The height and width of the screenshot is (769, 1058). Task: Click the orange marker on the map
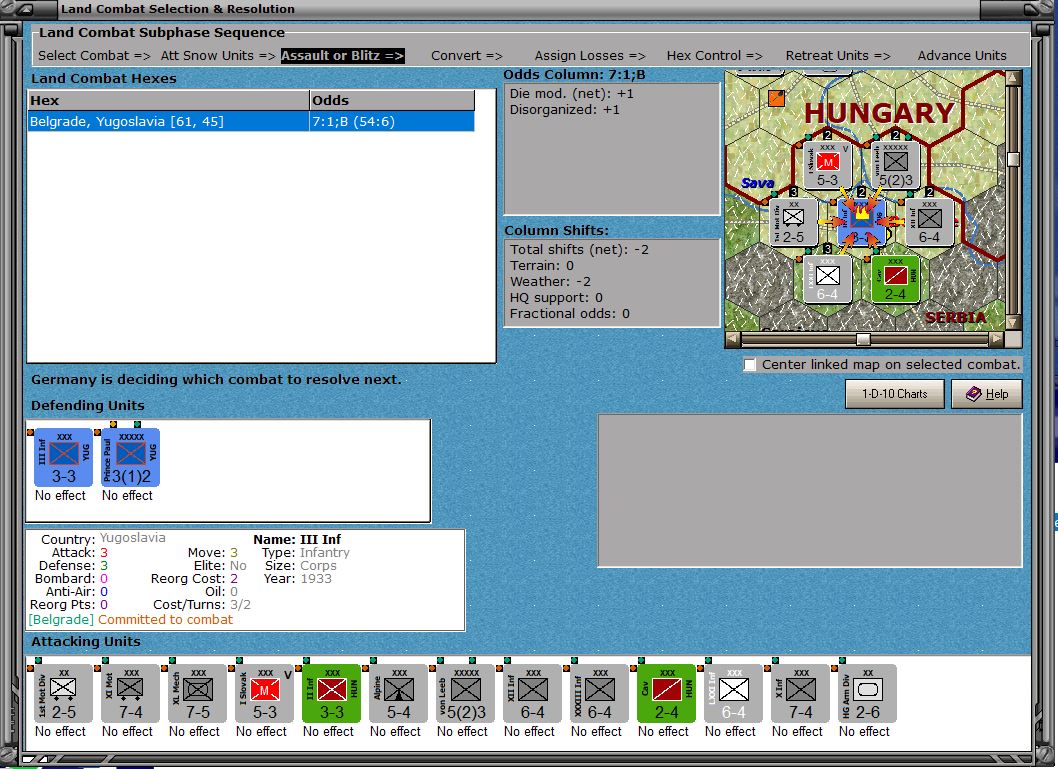tap(777, 98)
